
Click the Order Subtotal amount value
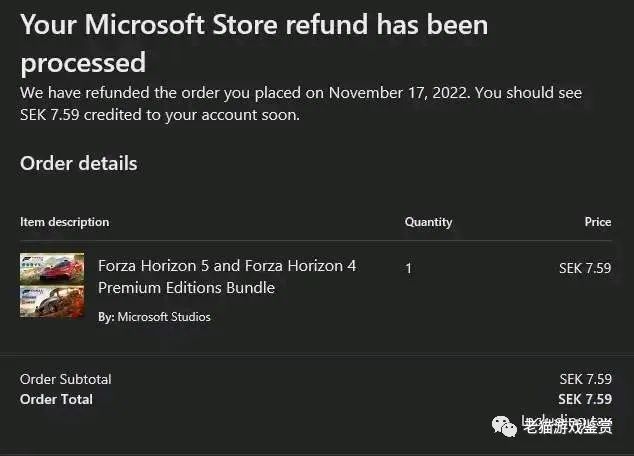click(x=585, y=379)
